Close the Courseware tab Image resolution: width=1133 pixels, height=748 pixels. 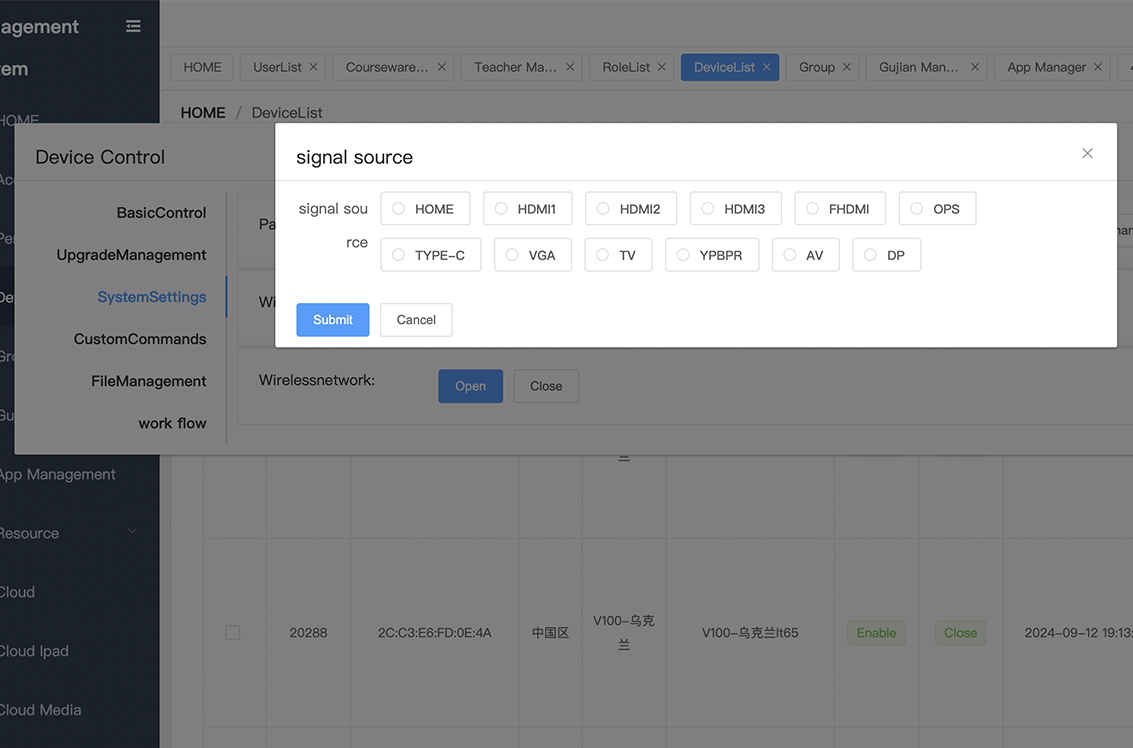pos(441,67)
